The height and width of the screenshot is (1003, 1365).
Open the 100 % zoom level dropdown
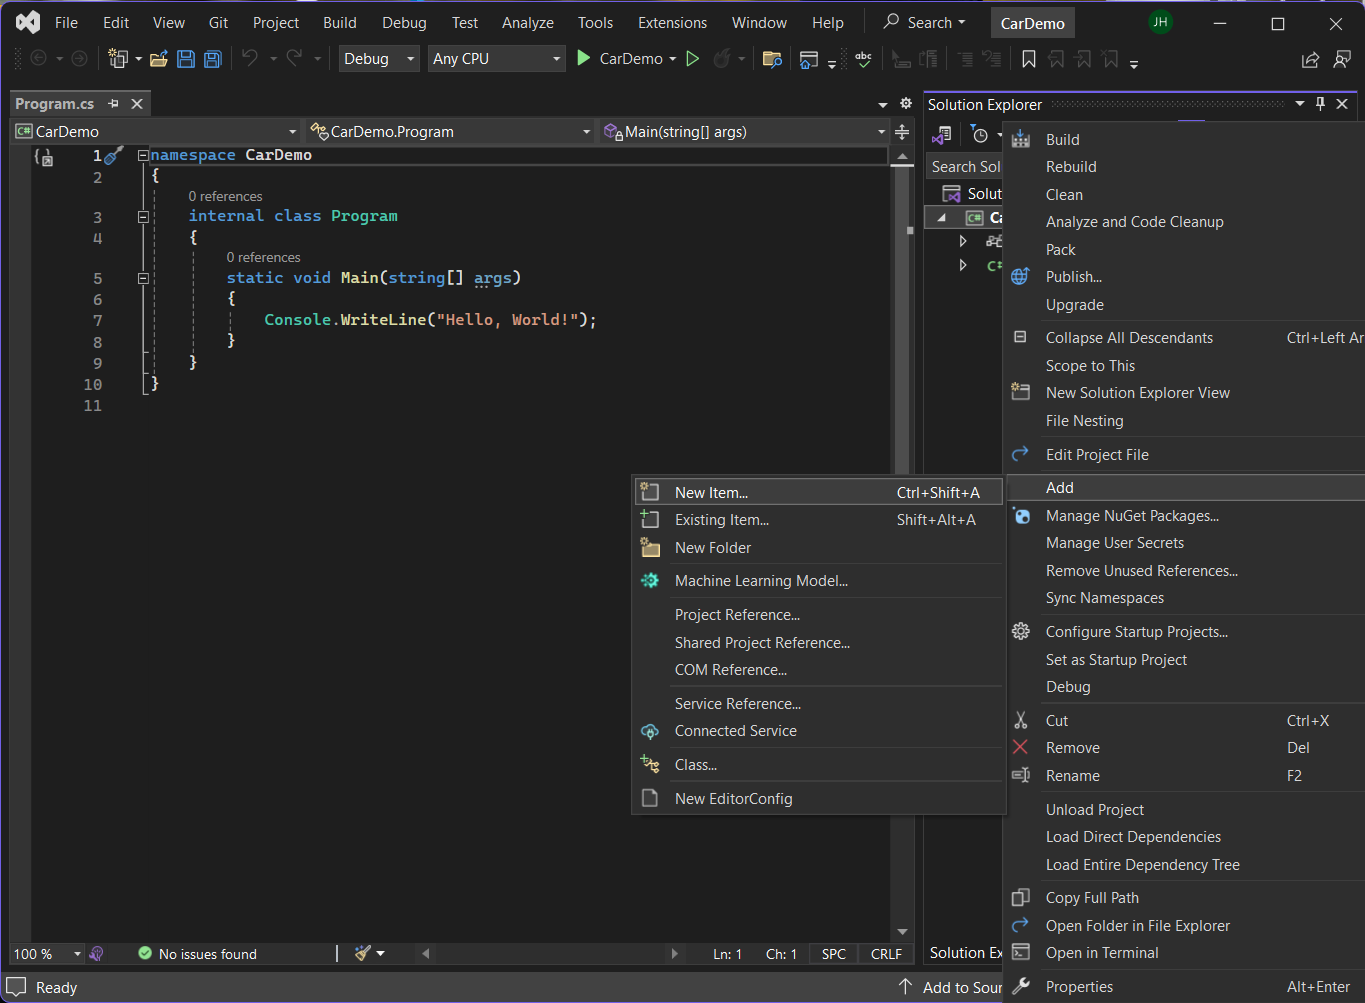tap(77, 954)
